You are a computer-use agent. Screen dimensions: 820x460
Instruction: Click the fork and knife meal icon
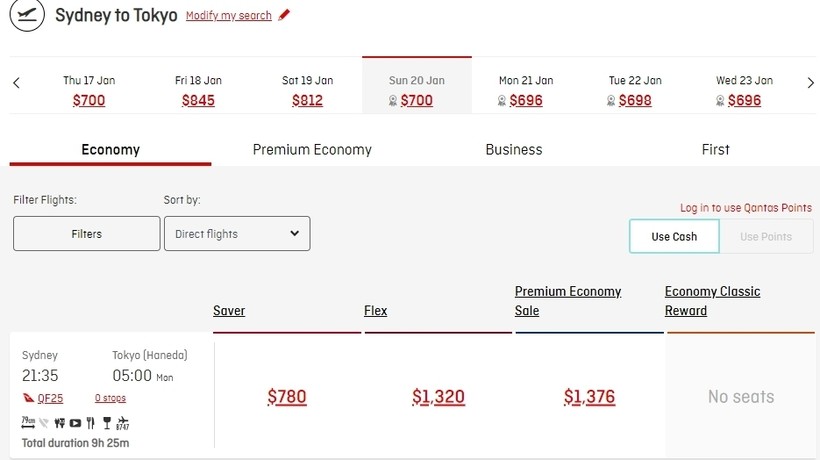click(91, 423)
